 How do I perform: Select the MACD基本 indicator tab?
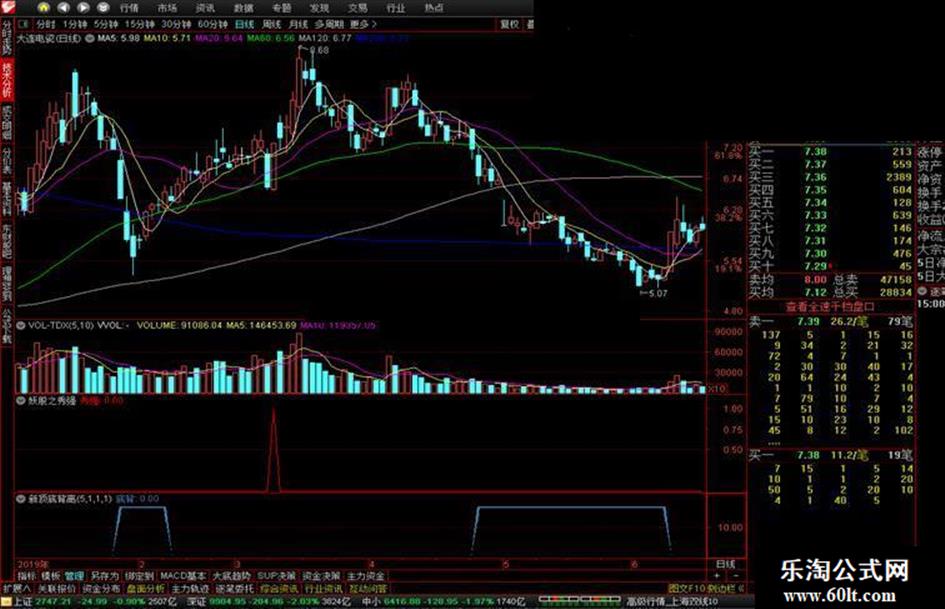tap(183, 576)
